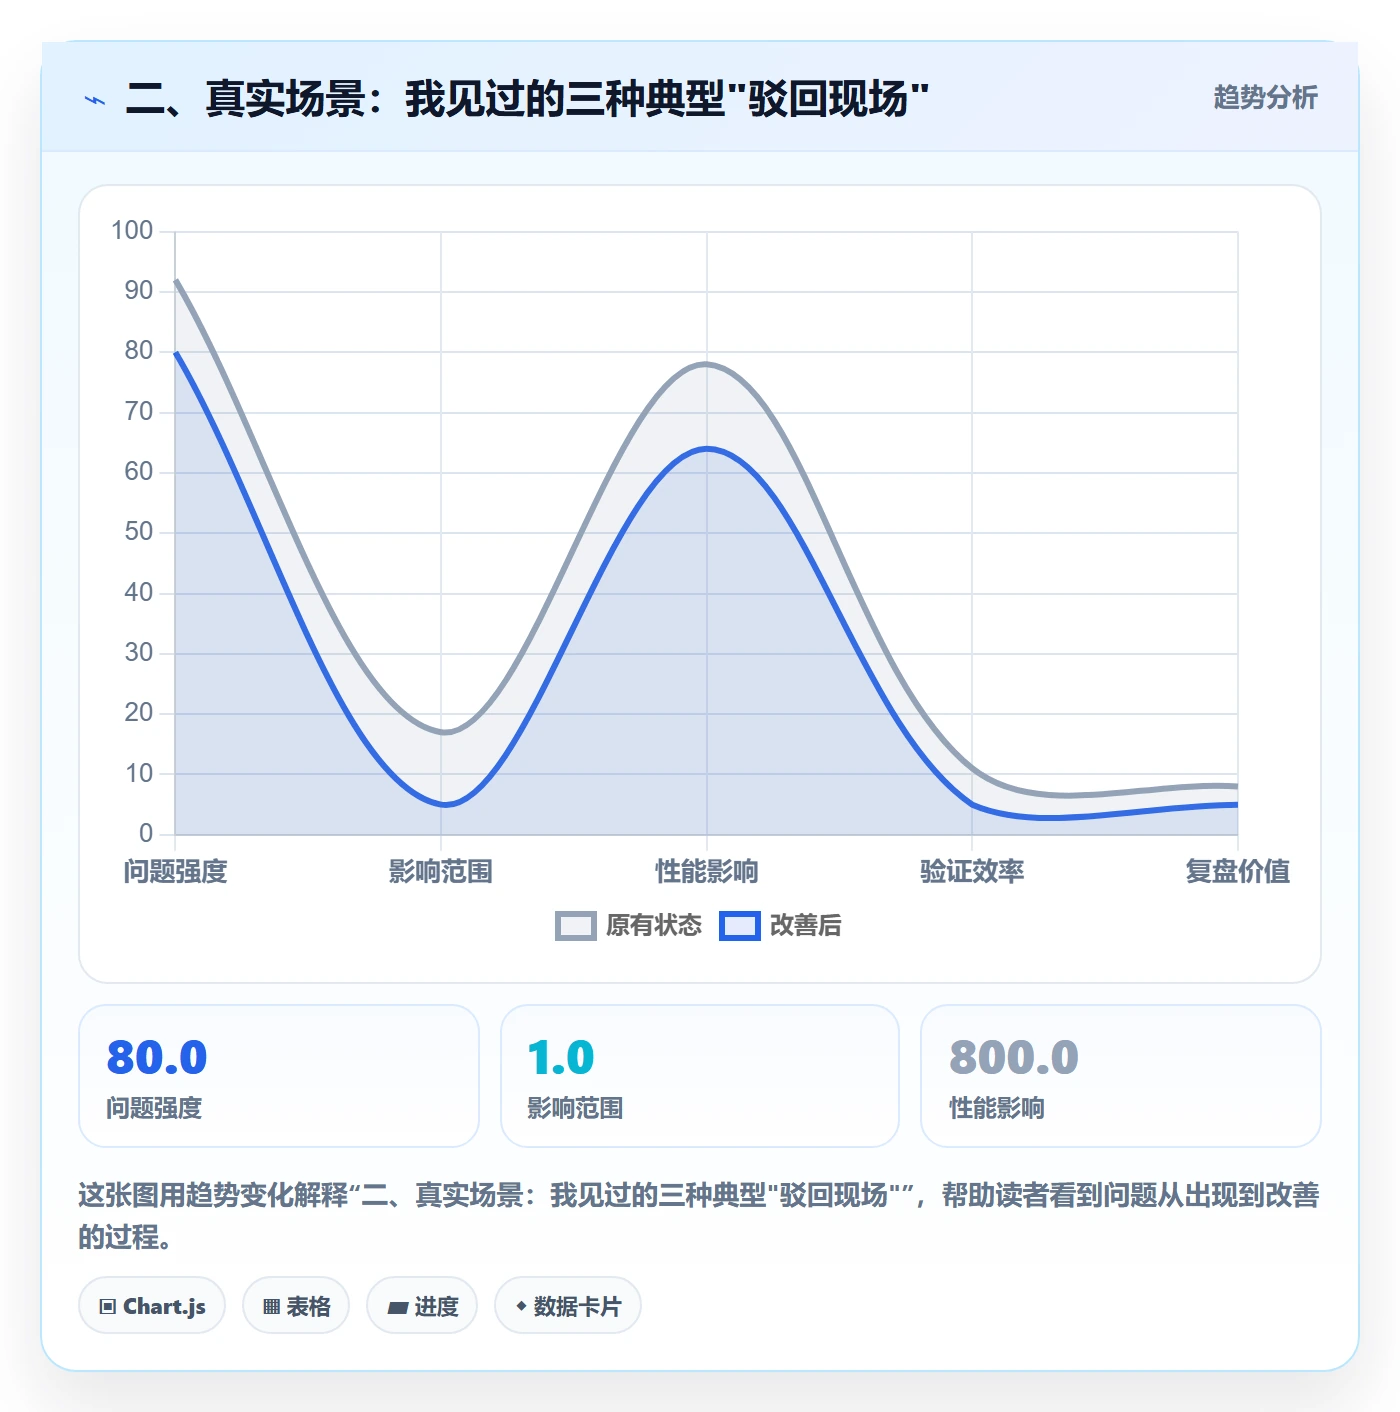Click the 复盘价值 x-axis label
1400x1412 pixels.
tap(1238, 872)
